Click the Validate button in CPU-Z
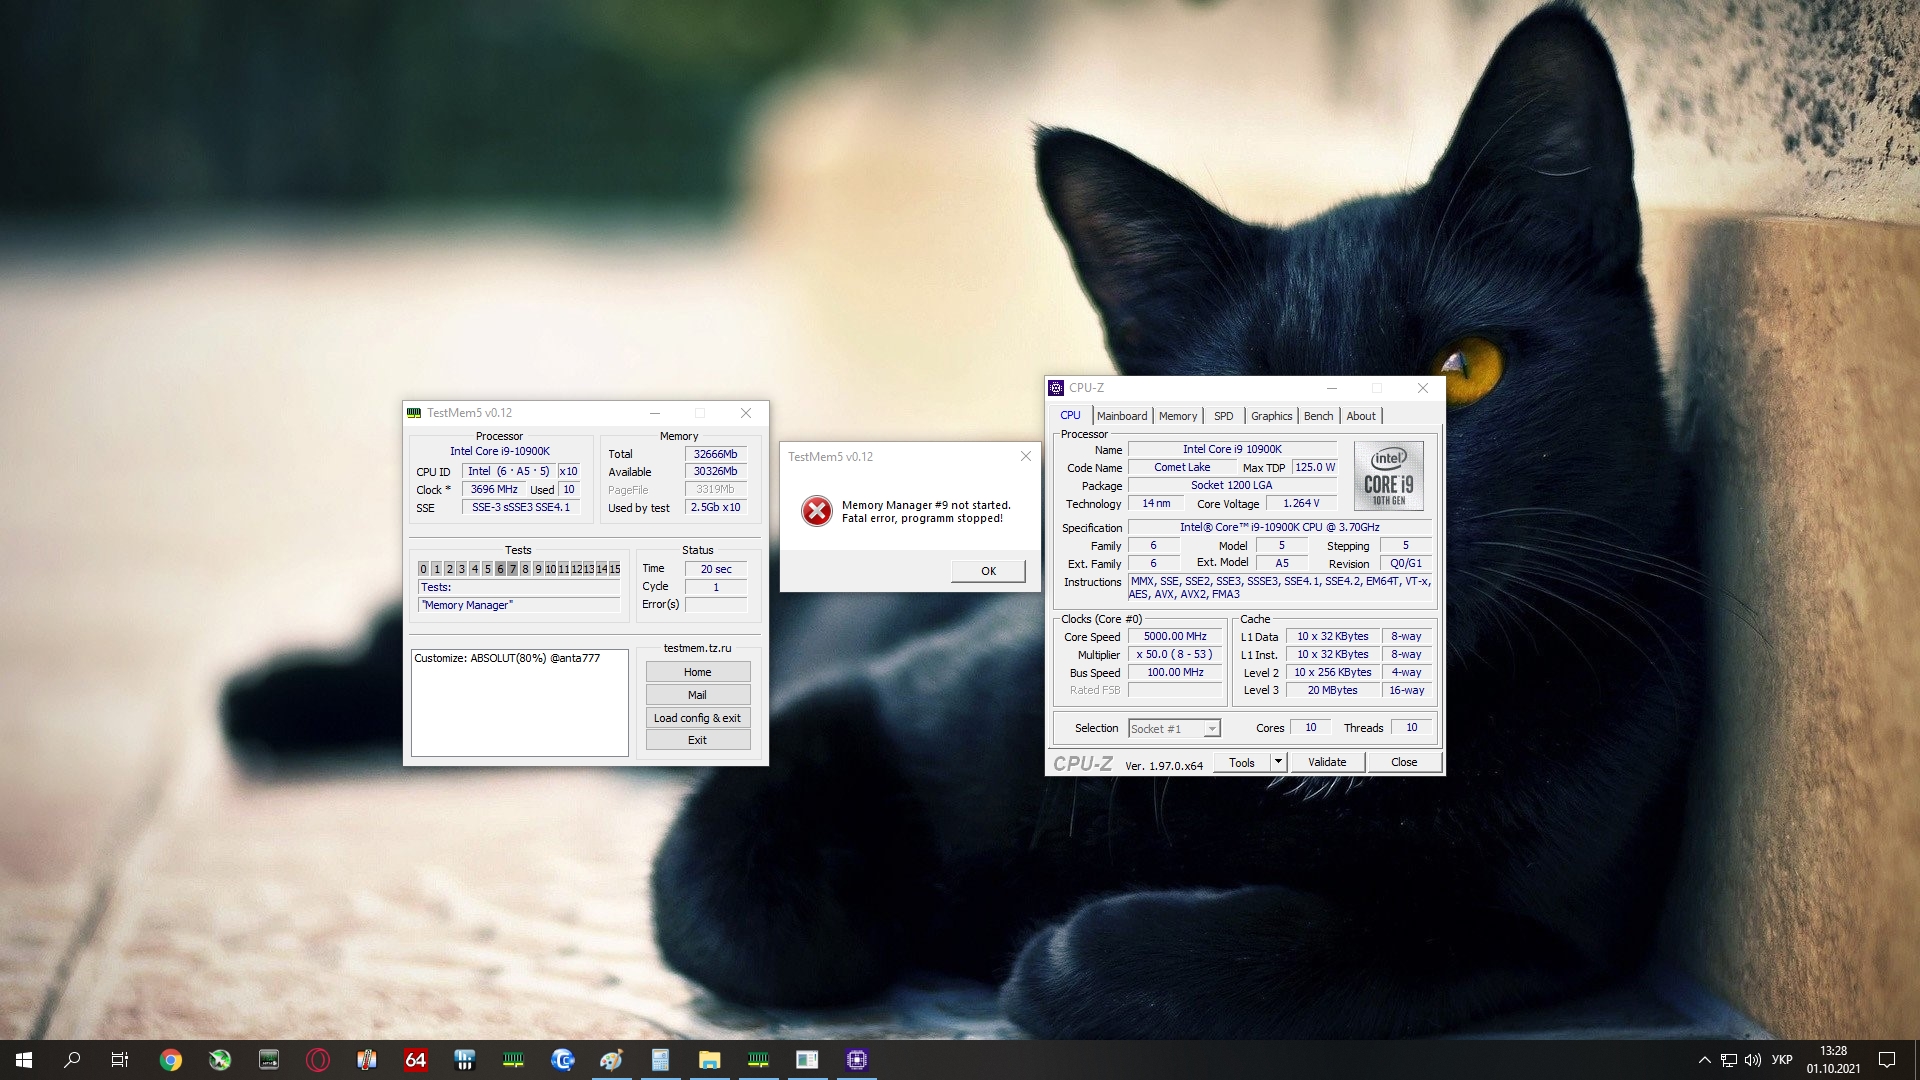The height and width of the screenshot is (1080, 1920). point(1326,762)
